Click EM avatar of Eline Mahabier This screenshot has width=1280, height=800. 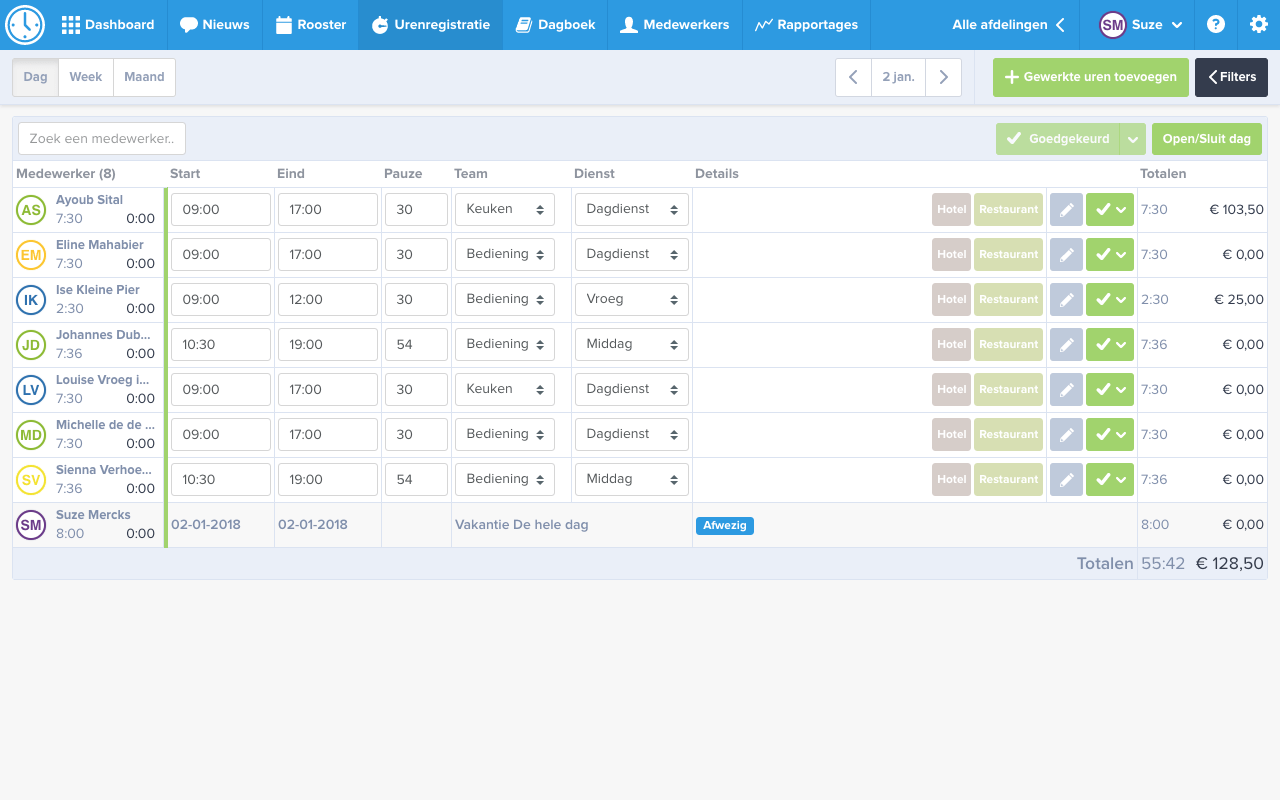point(31,255)
